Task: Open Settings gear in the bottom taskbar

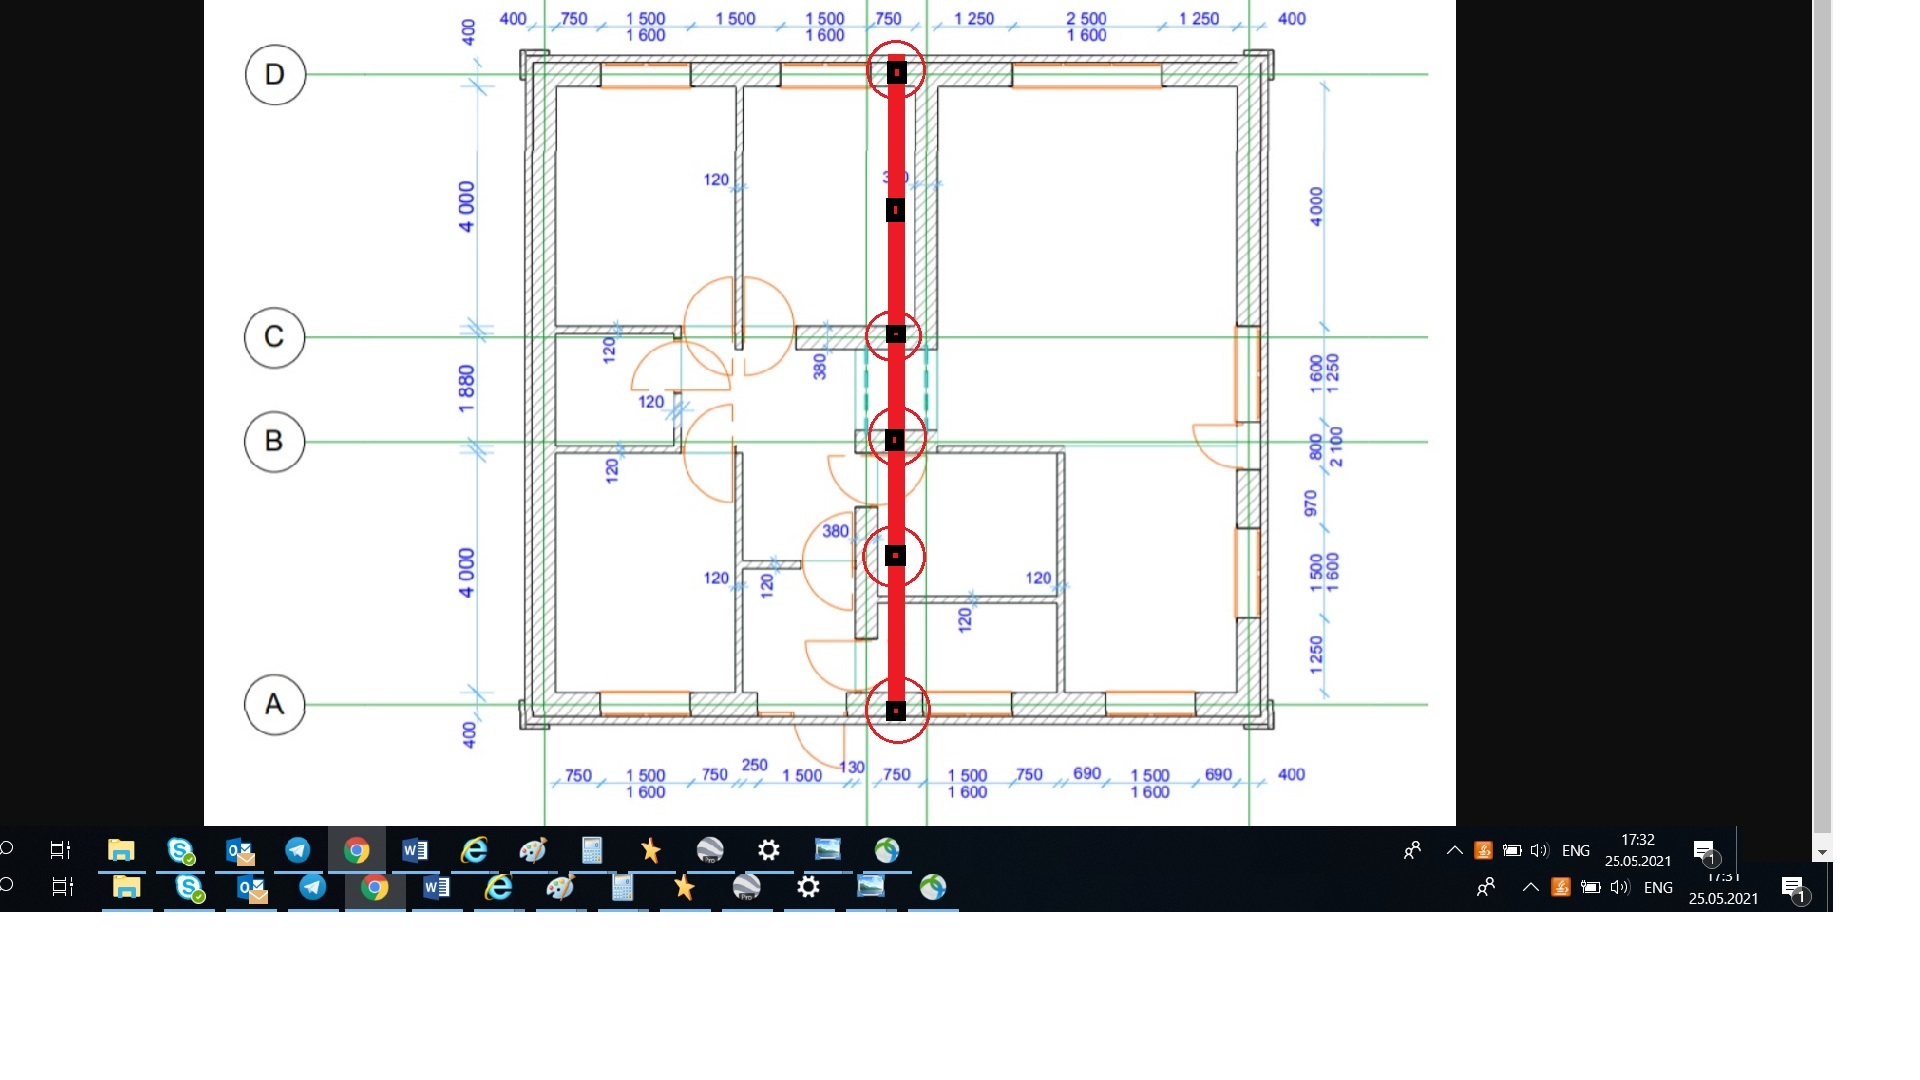Action: coord(808,888)
